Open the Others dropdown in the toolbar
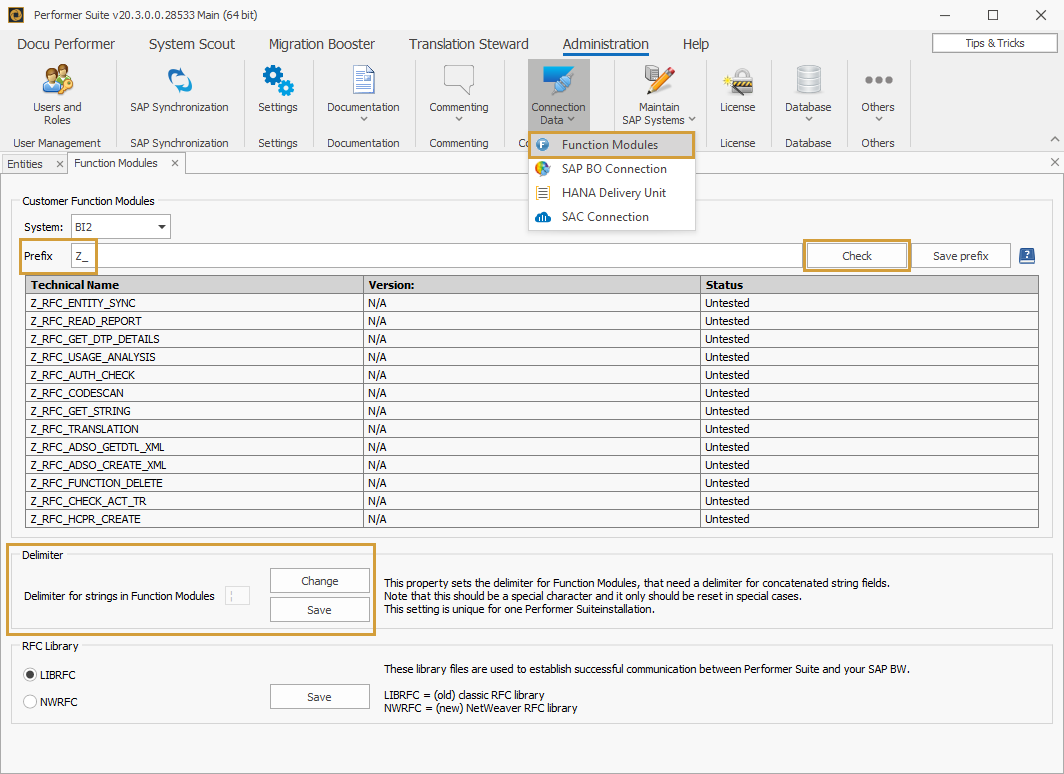 click(x=877, y=95)
